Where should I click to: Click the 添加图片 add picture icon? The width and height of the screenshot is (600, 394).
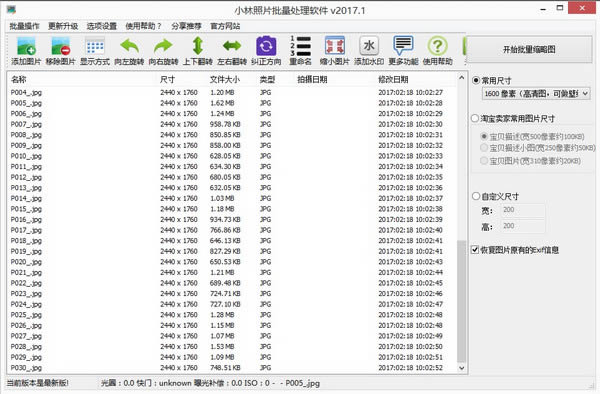point(26,50)
